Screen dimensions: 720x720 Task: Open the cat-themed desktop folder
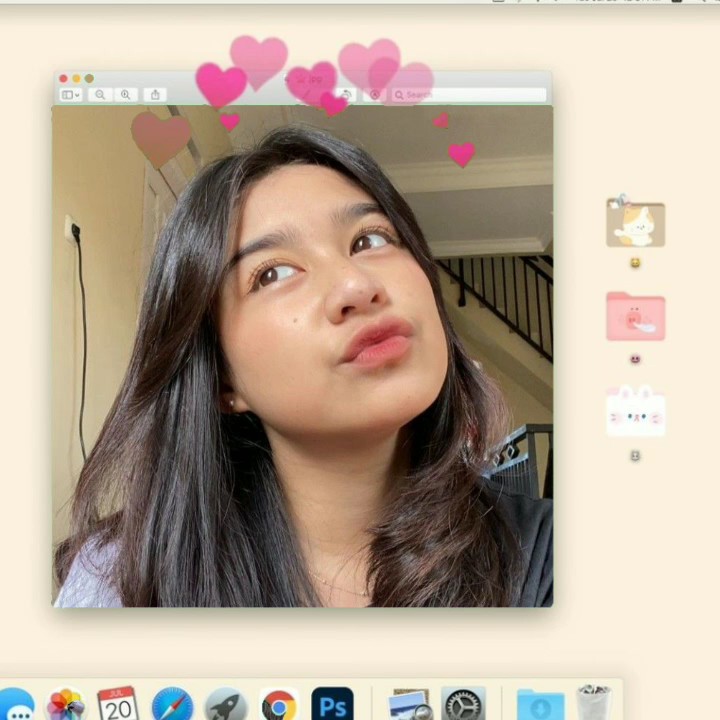click(635, 223)
